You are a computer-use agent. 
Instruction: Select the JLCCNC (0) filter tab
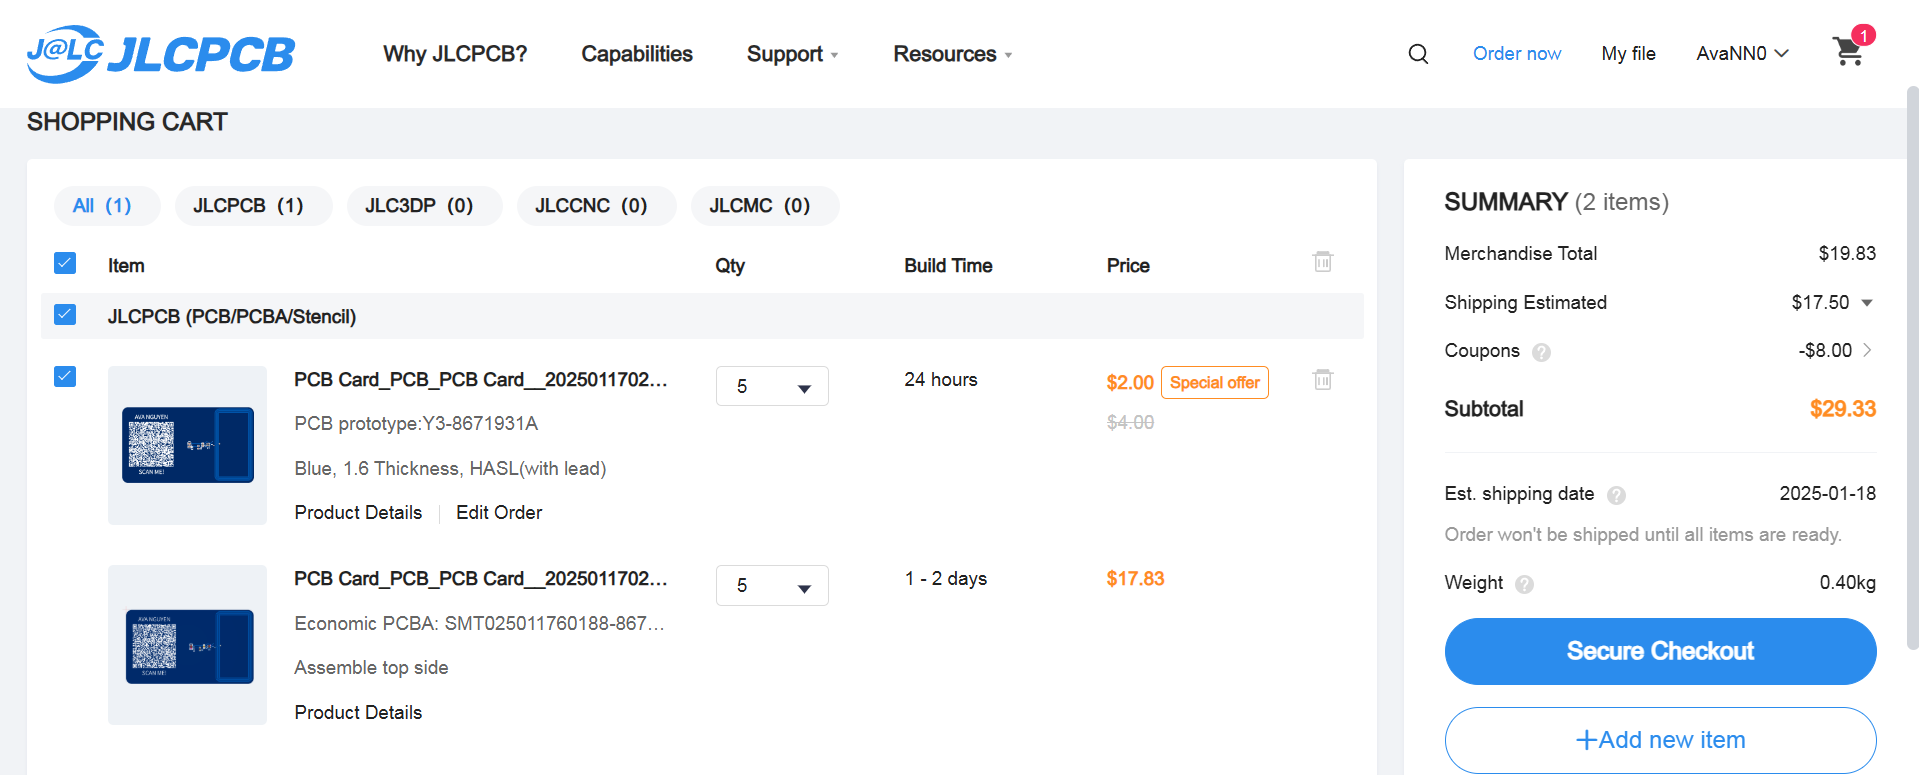pos(596,206)
